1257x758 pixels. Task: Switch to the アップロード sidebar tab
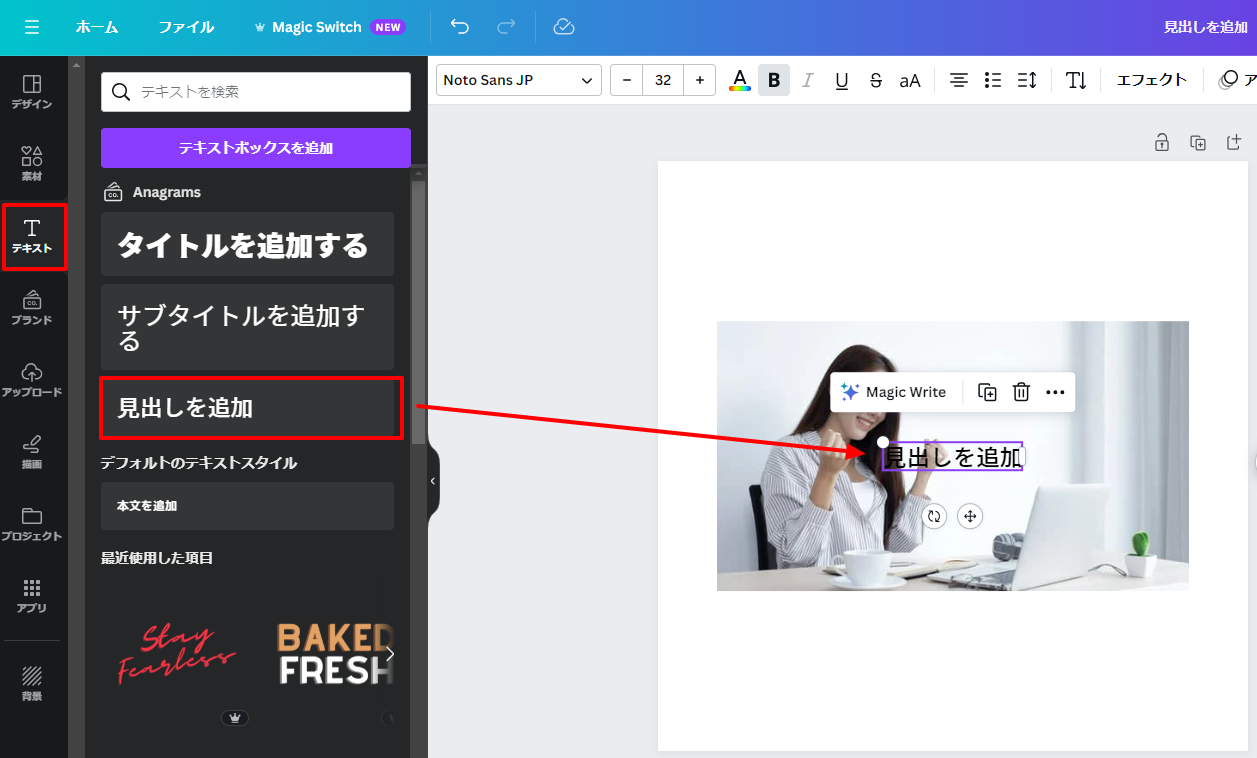click(32, 380)
